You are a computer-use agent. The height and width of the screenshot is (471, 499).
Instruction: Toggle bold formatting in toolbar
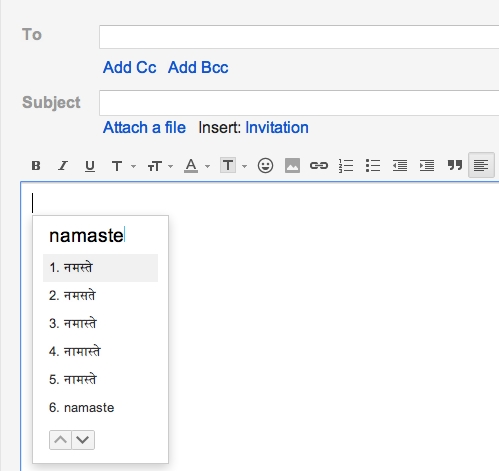[36, 165]
